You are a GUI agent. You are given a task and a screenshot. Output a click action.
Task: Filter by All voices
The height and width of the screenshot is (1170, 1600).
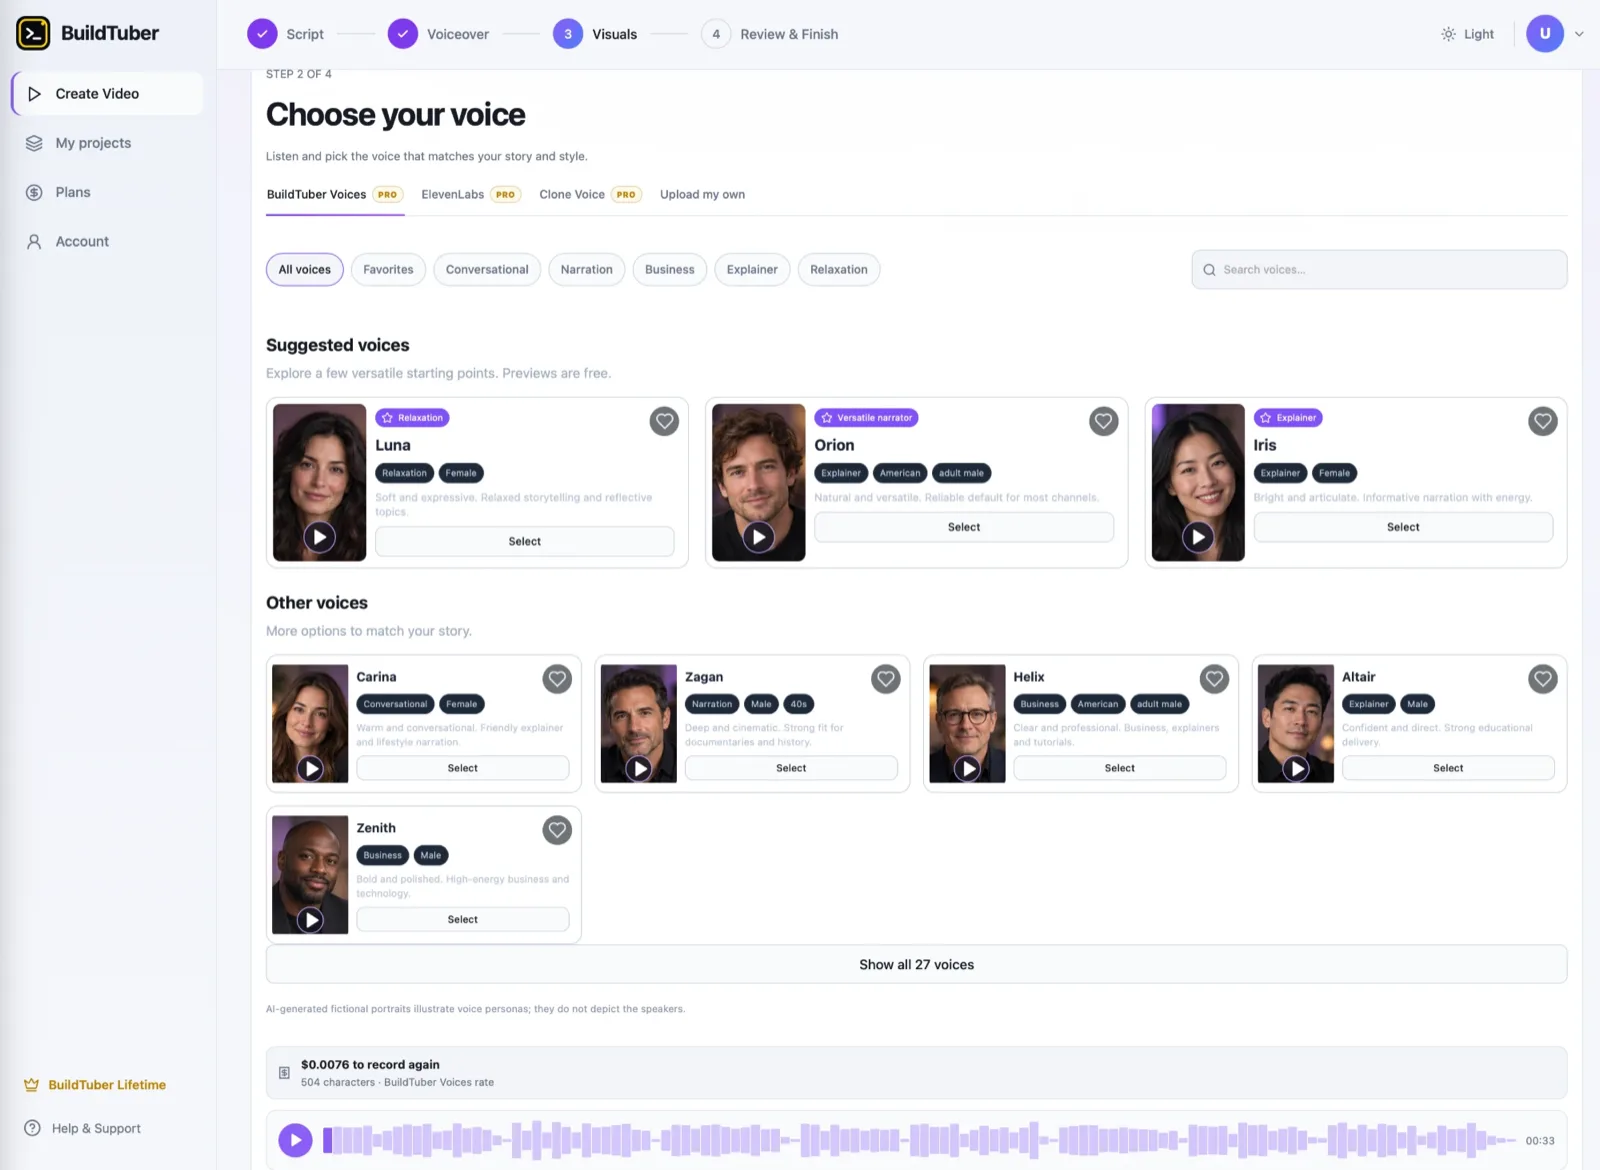click(x=305, y=270)
